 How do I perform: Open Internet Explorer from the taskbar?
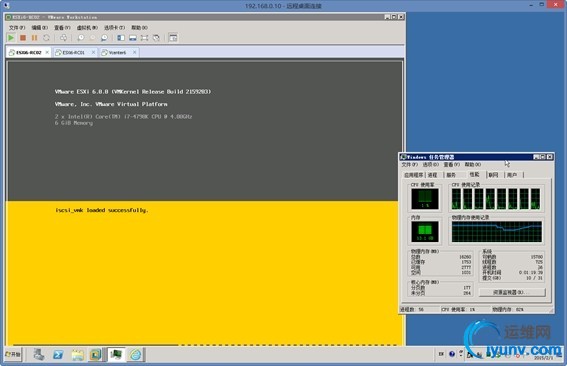pyautogui.click(x=136, y=355)
